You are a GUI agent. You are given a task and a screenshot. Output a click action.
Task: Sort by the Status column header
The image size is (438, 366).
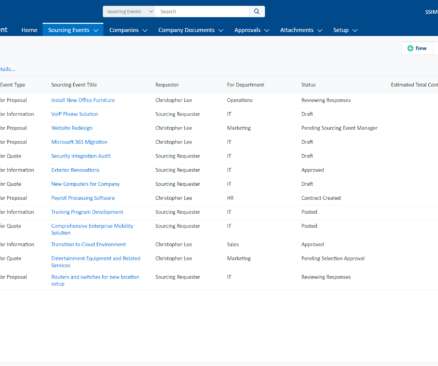click(308, 85)
